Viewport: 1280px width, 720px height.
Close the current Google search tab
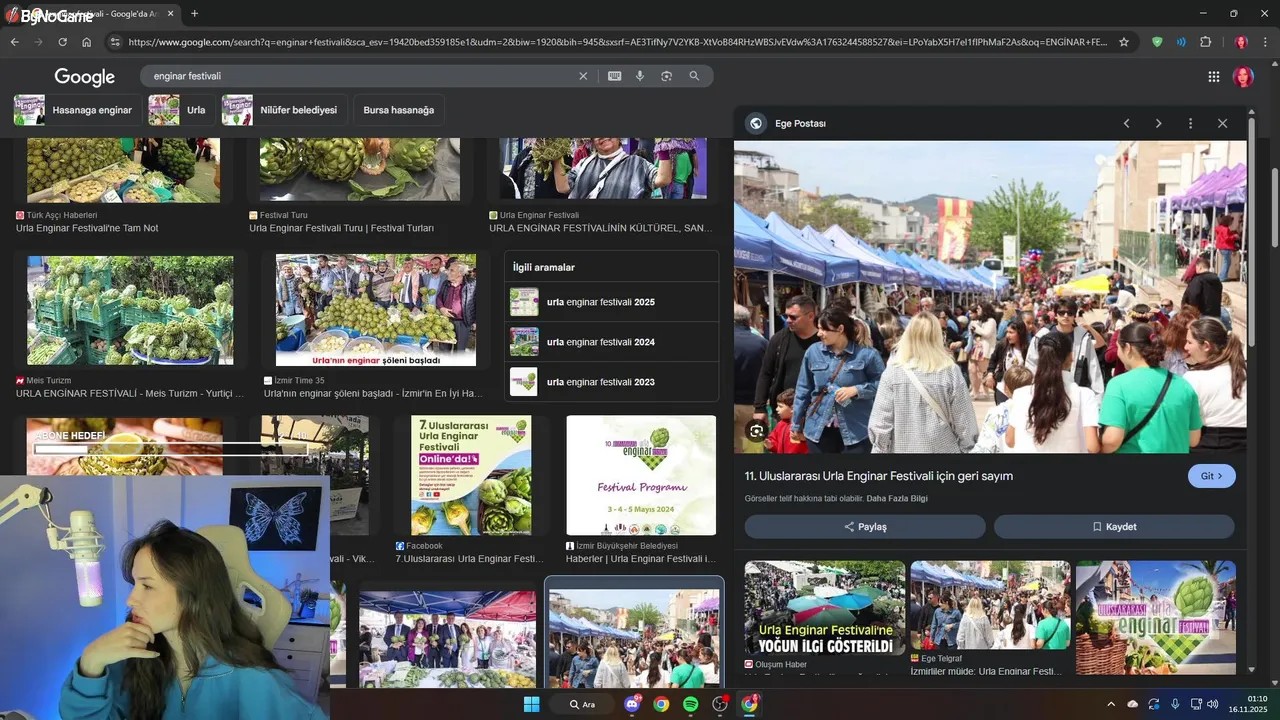tap(170, 14)
